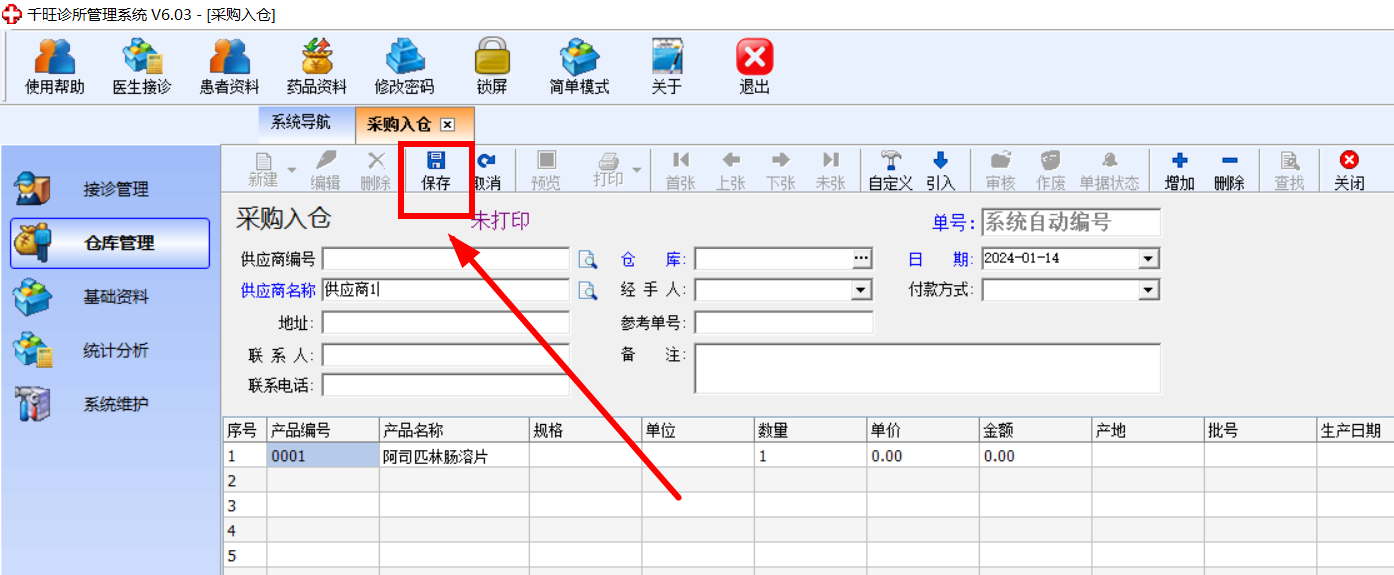Viewport: 1394px width, 575px height.
Task: Save the document with 保存
Action: [436, 170]
